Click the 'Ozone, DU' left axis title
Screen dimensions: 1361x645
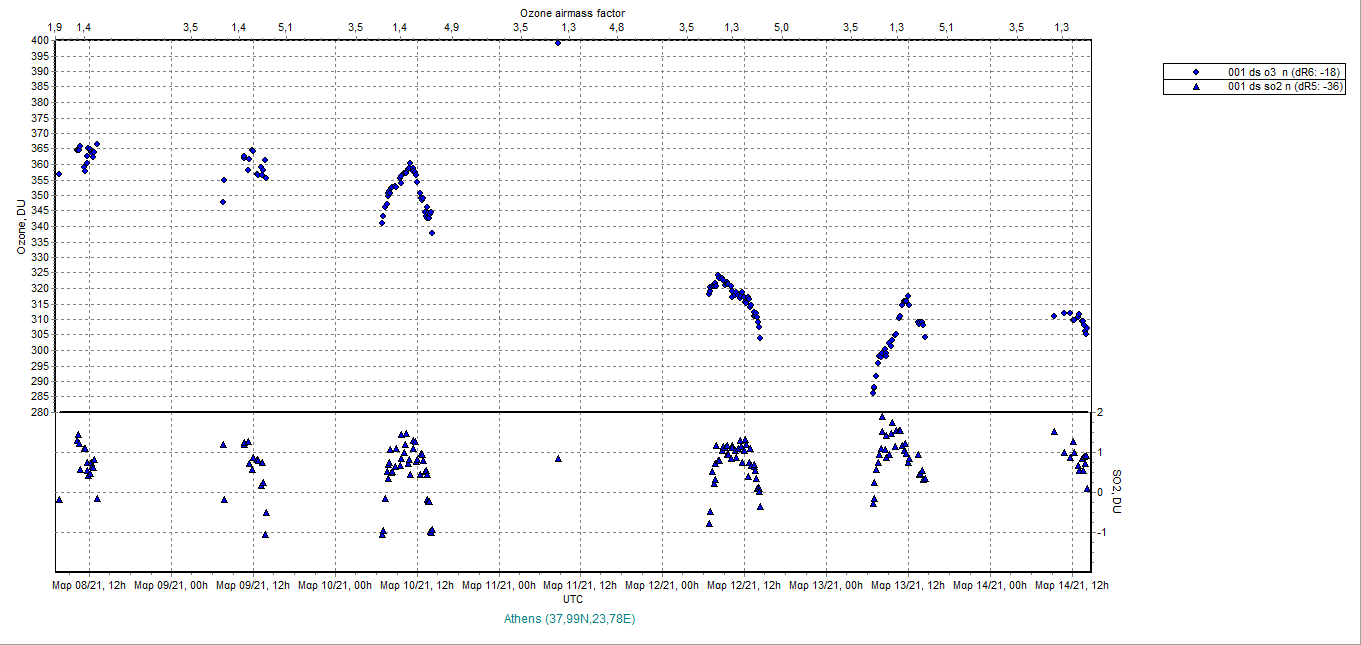(20, 226)
